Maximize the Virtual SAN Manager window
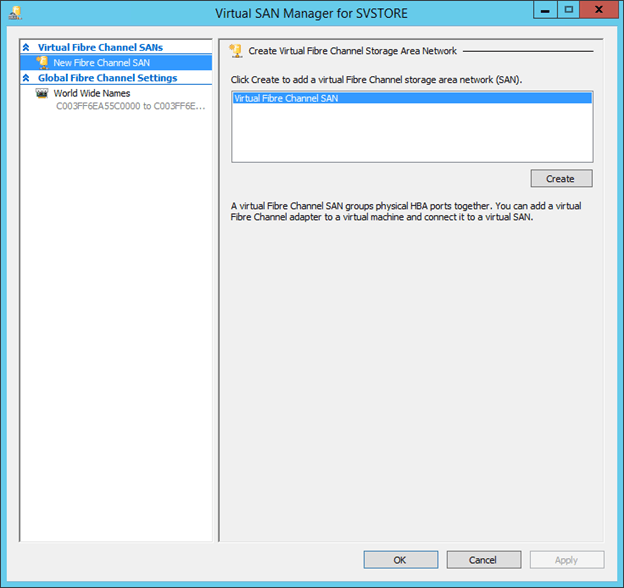Screen dimensions: 624x588 click(x=568, y=11)
